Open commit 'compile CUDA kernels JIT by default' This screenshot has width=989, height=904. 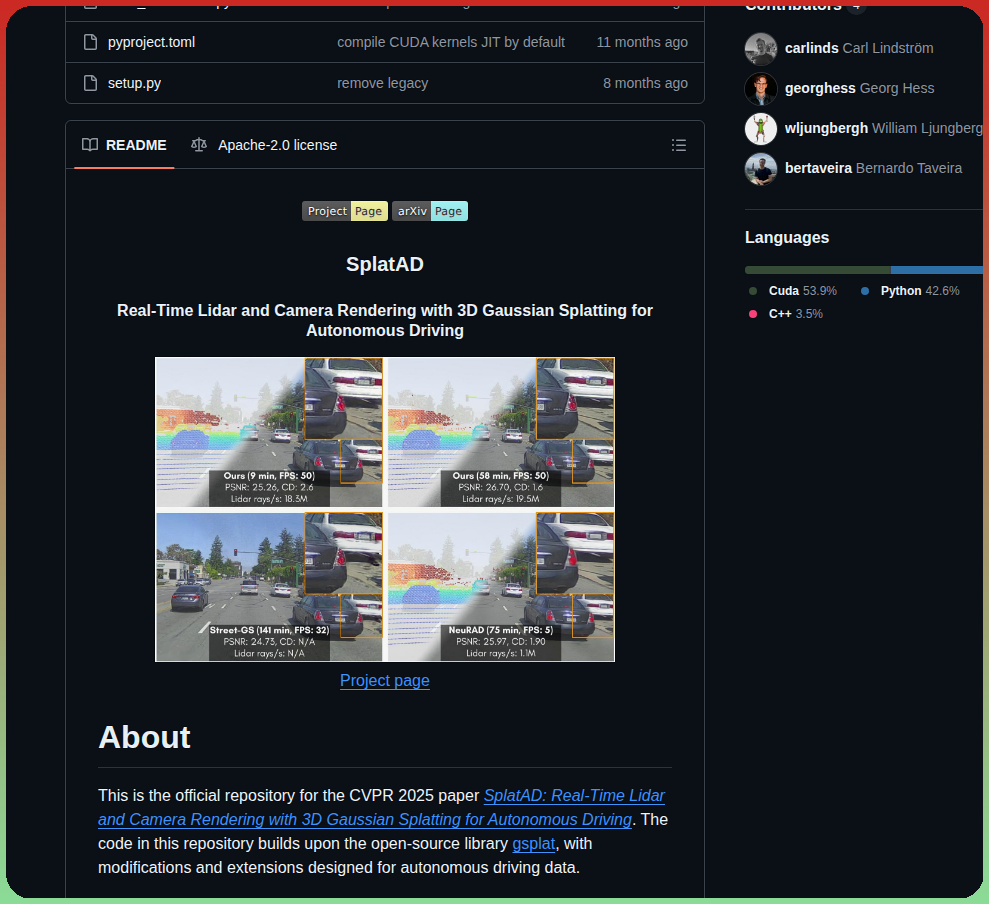point(451,42)
